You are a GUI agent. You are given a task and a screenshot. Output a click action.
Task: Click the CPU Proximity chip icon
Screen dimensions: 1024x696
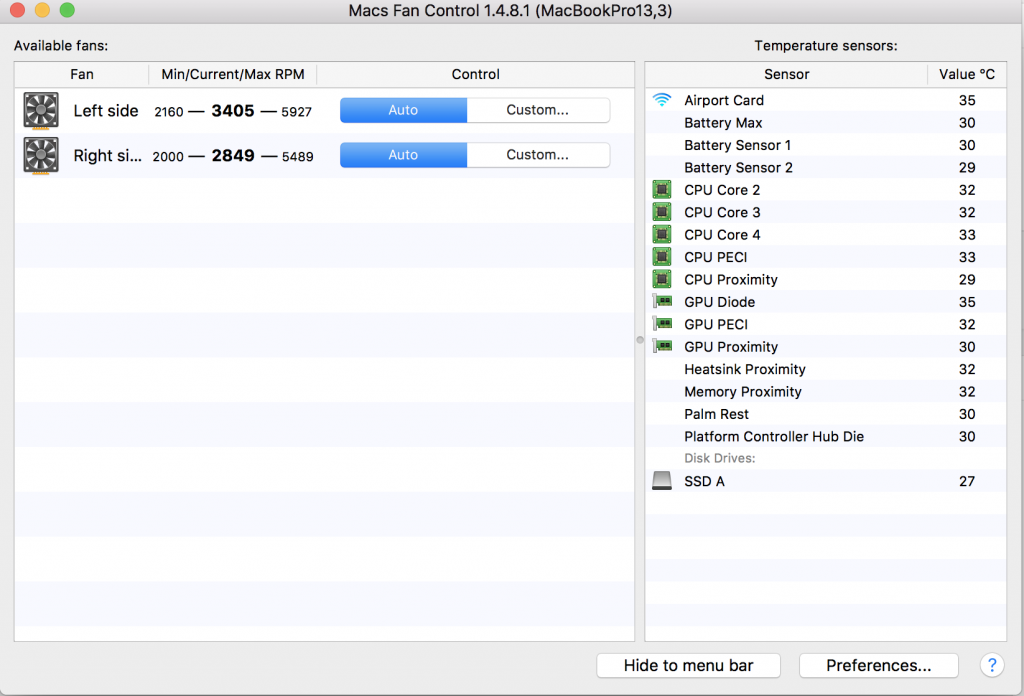(662, 279)
